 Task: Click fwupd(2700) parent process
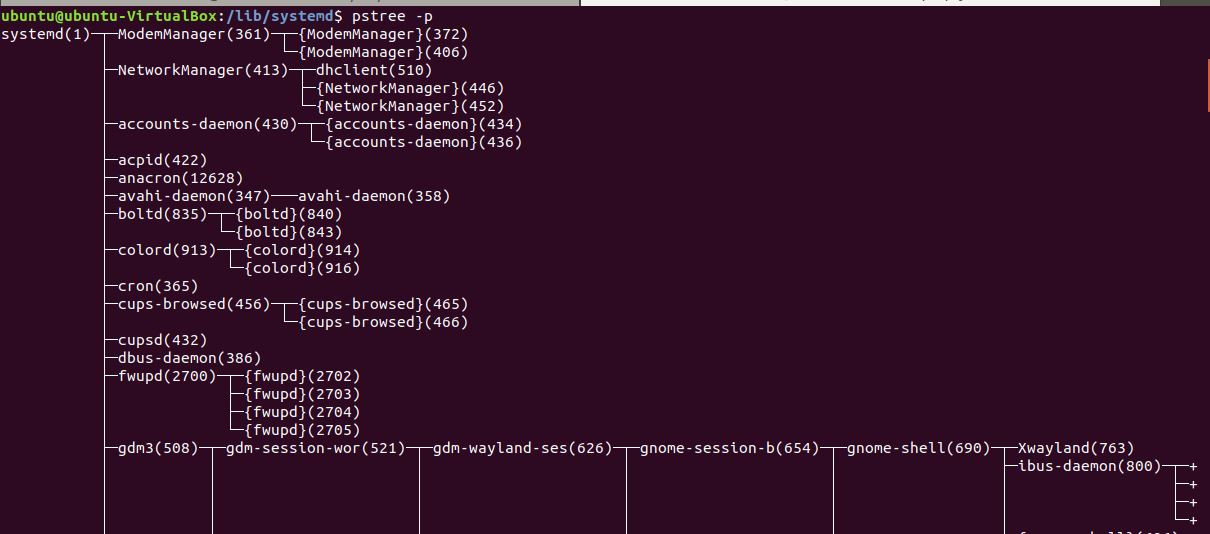[x=167, y=376]
